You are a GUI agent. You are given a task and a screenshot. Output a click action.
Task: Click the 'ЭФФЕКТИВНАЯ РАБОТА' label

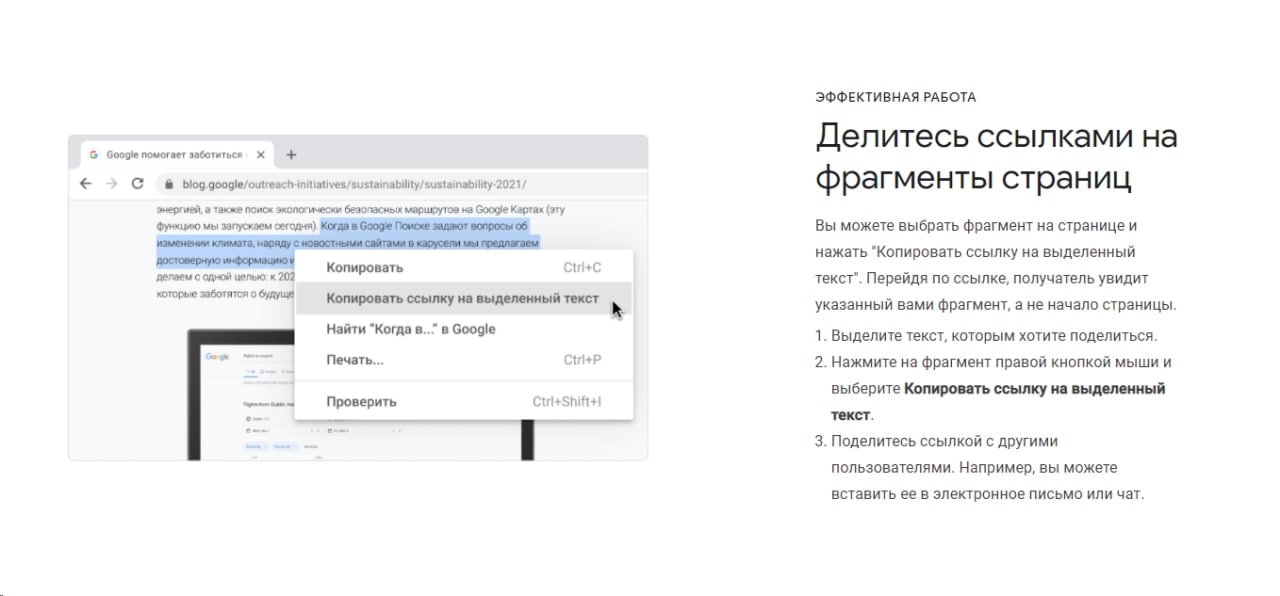pyautogui.click(x=895, y=97)
